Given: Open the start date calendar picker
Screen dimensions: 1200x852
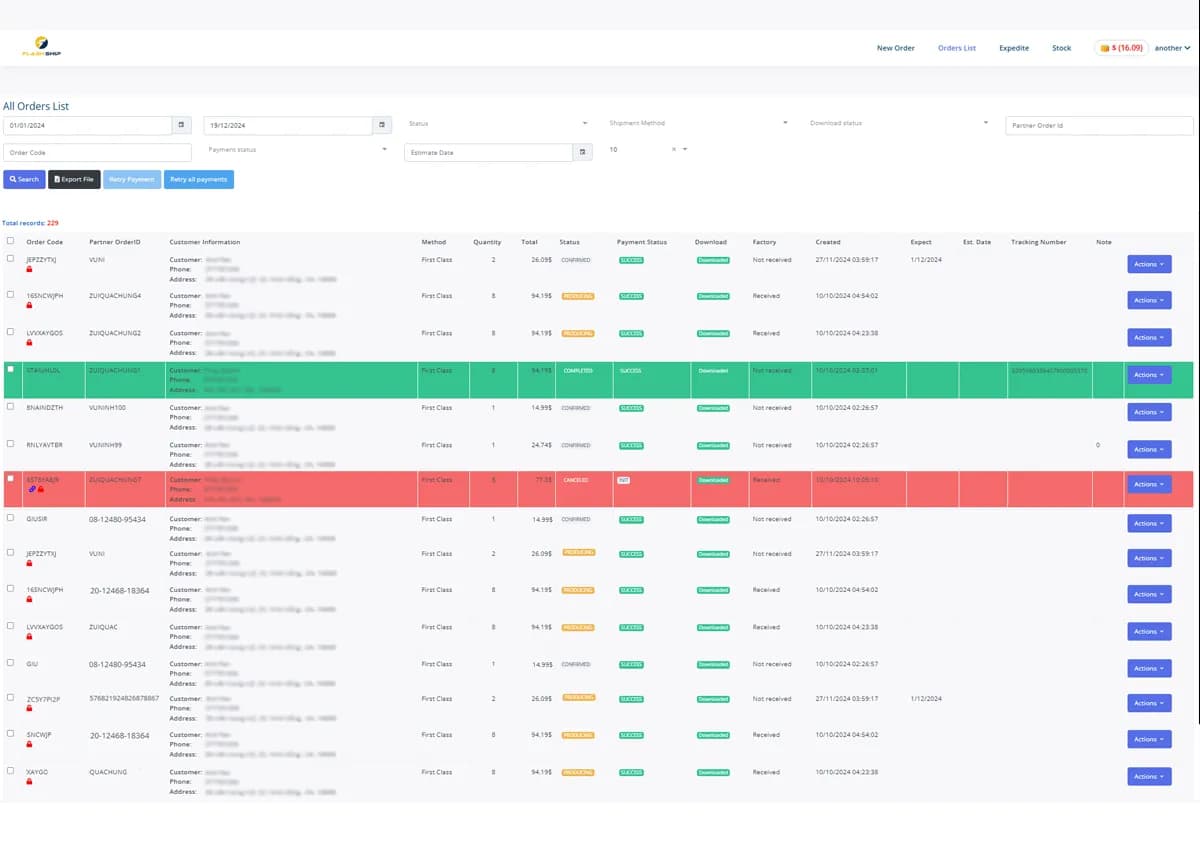Looking at the screenshot, I should tap(181, 125).
